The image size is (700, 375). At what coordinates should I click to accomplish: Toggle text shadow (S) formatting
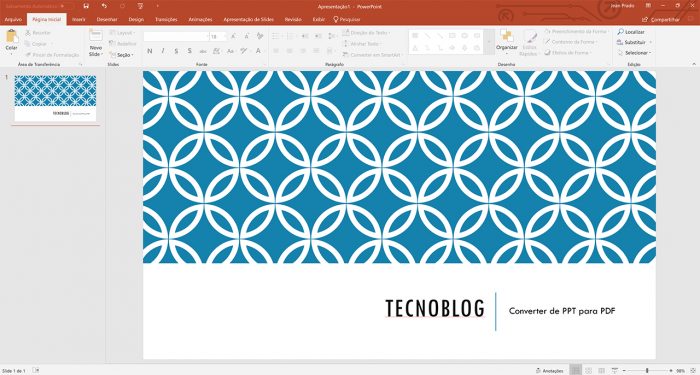(x=189, y=51)
